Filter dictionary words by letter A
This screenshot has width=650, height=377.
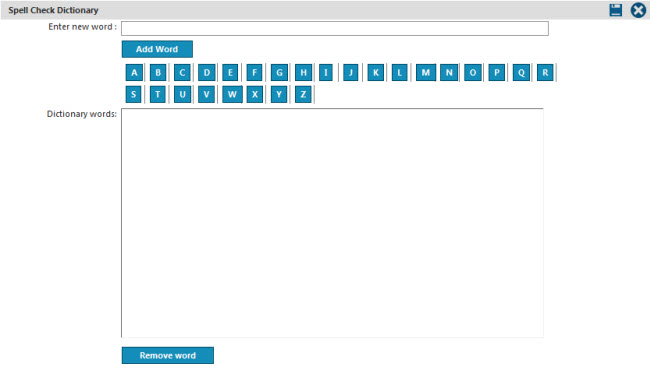[134, 73]
